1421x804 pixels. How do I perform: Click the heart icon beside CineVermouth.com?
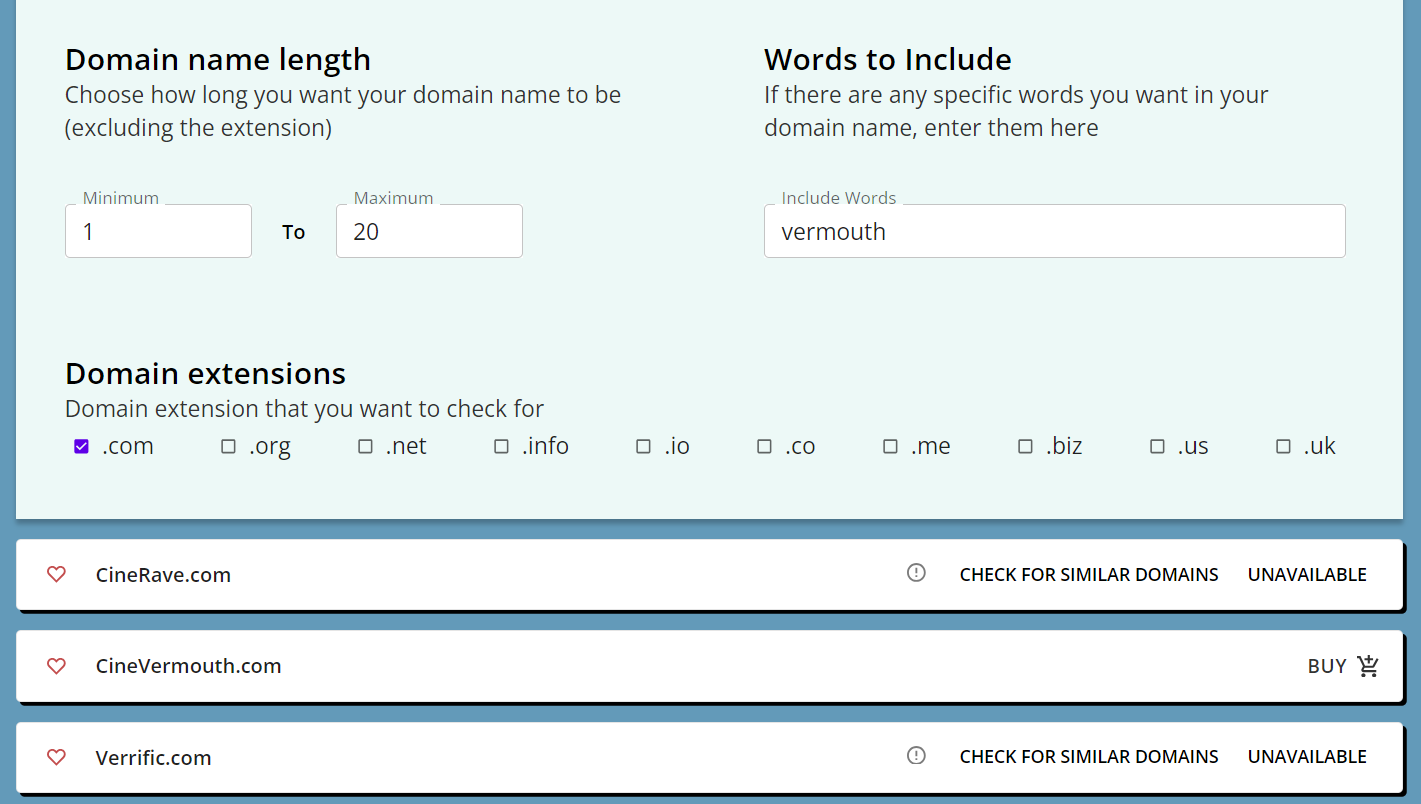pyautogui.click(x=57, y=666)
